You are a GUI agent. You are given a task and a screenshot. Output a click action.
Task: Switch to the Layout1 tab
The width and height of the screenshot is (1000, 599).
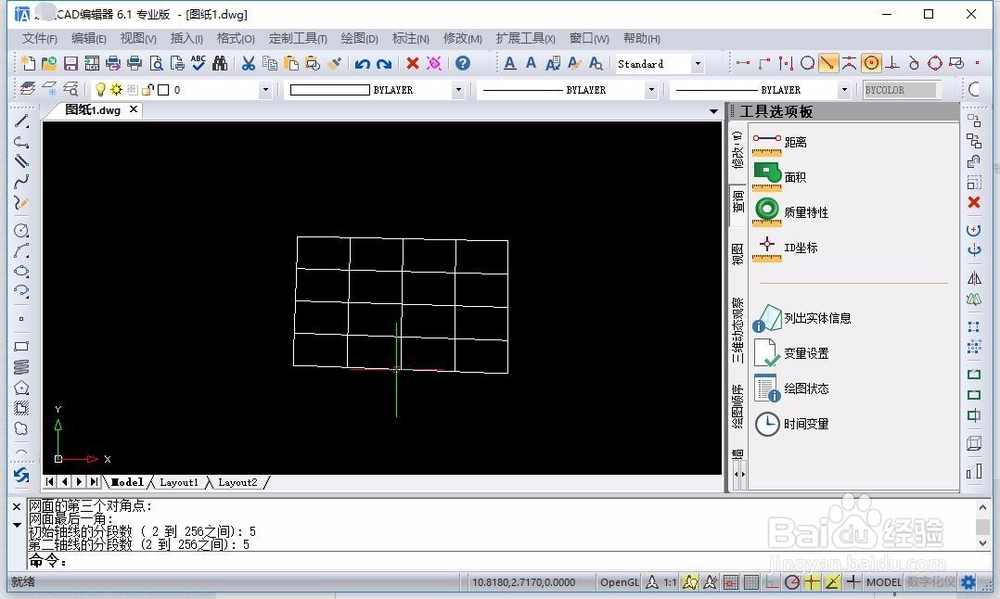pos(179,482)
